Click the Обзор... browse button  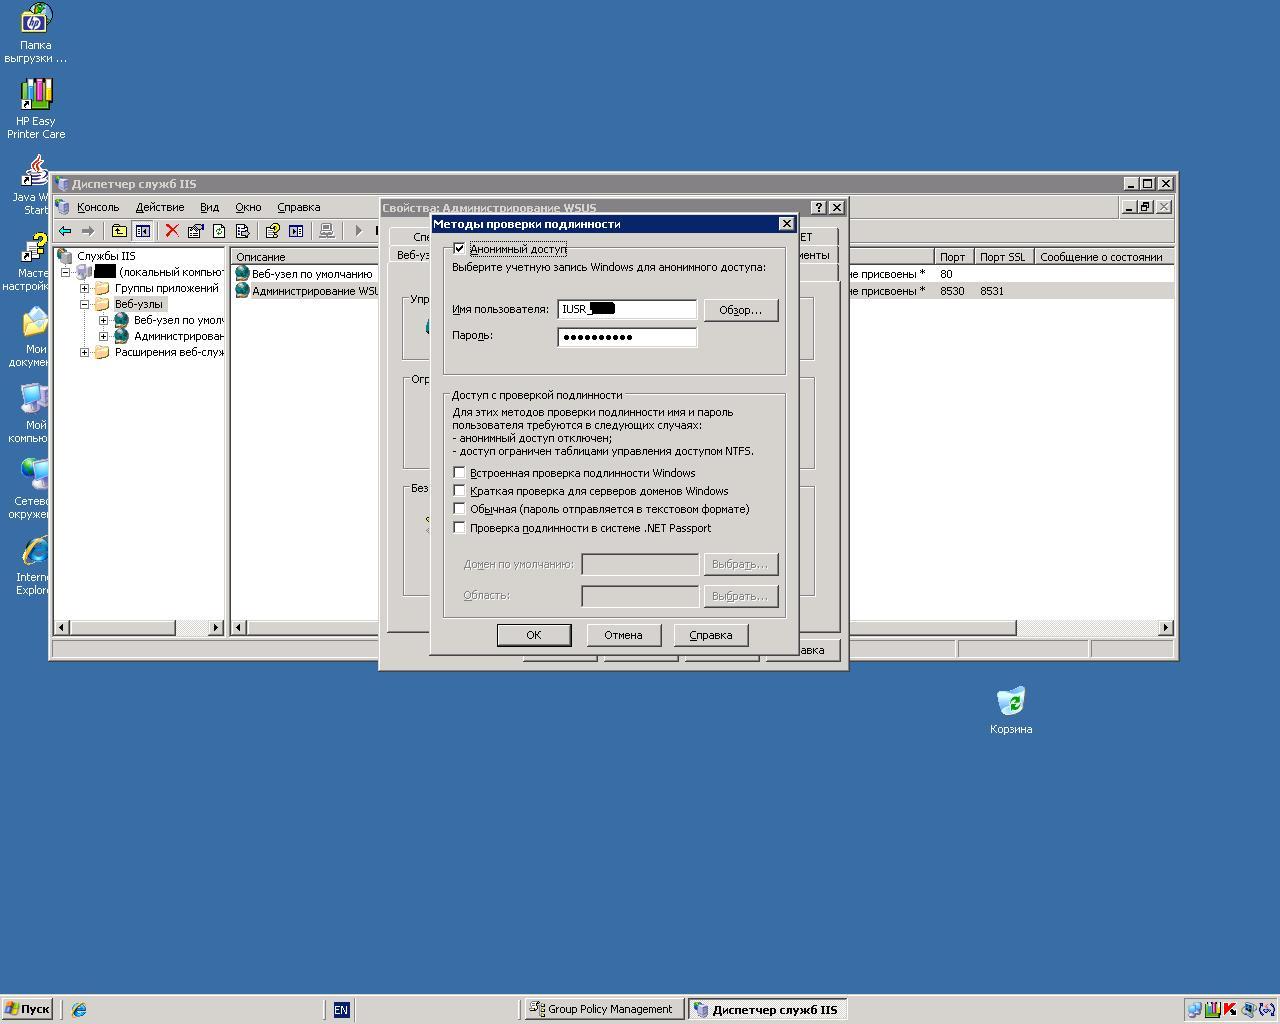tap(741, 310)
